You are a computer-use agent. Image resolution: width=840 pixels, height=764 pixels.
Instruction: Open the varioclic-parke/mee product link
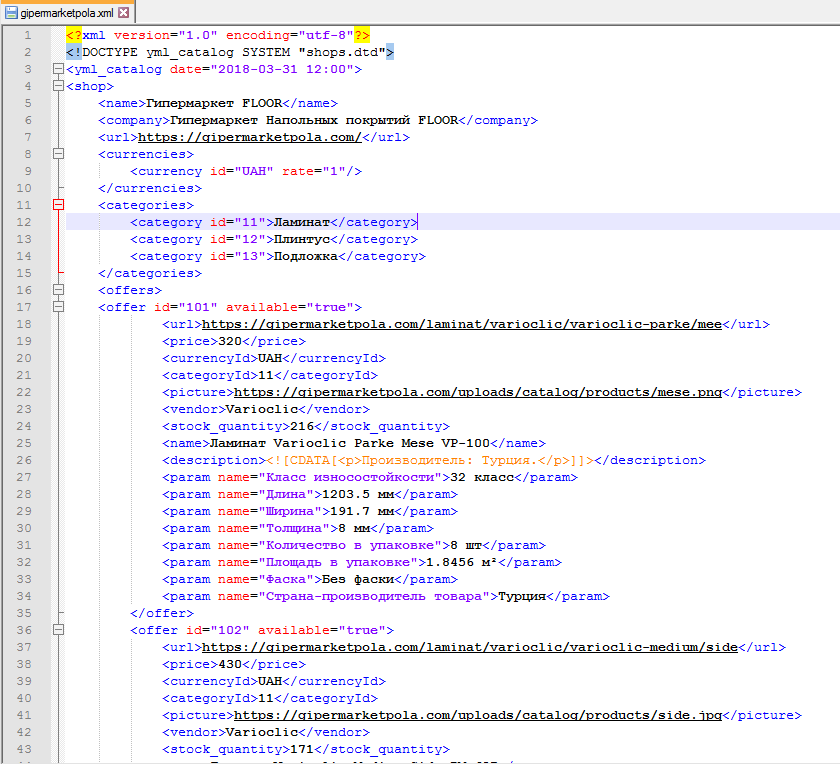click(462, 324)
